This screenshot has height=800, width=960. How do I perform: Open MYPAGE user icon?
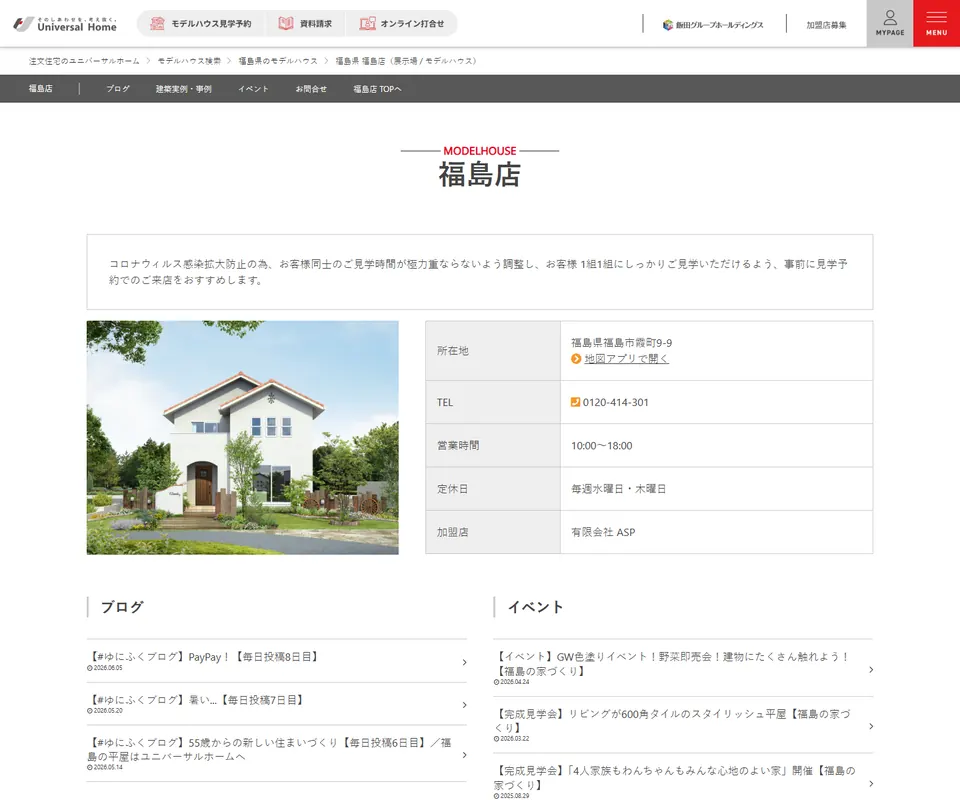(890, 23)
